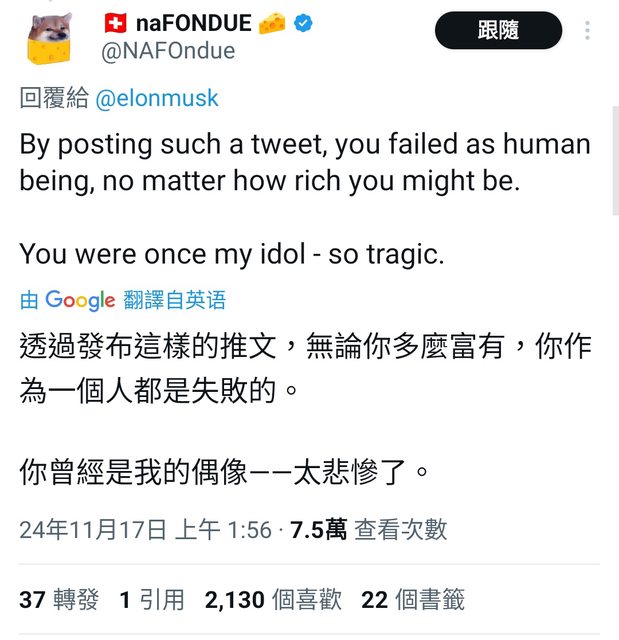Open the naFONDUE cheese dog avatar
Image resolution: width=619 pixels, height=640 pixels.
[49, 39]
